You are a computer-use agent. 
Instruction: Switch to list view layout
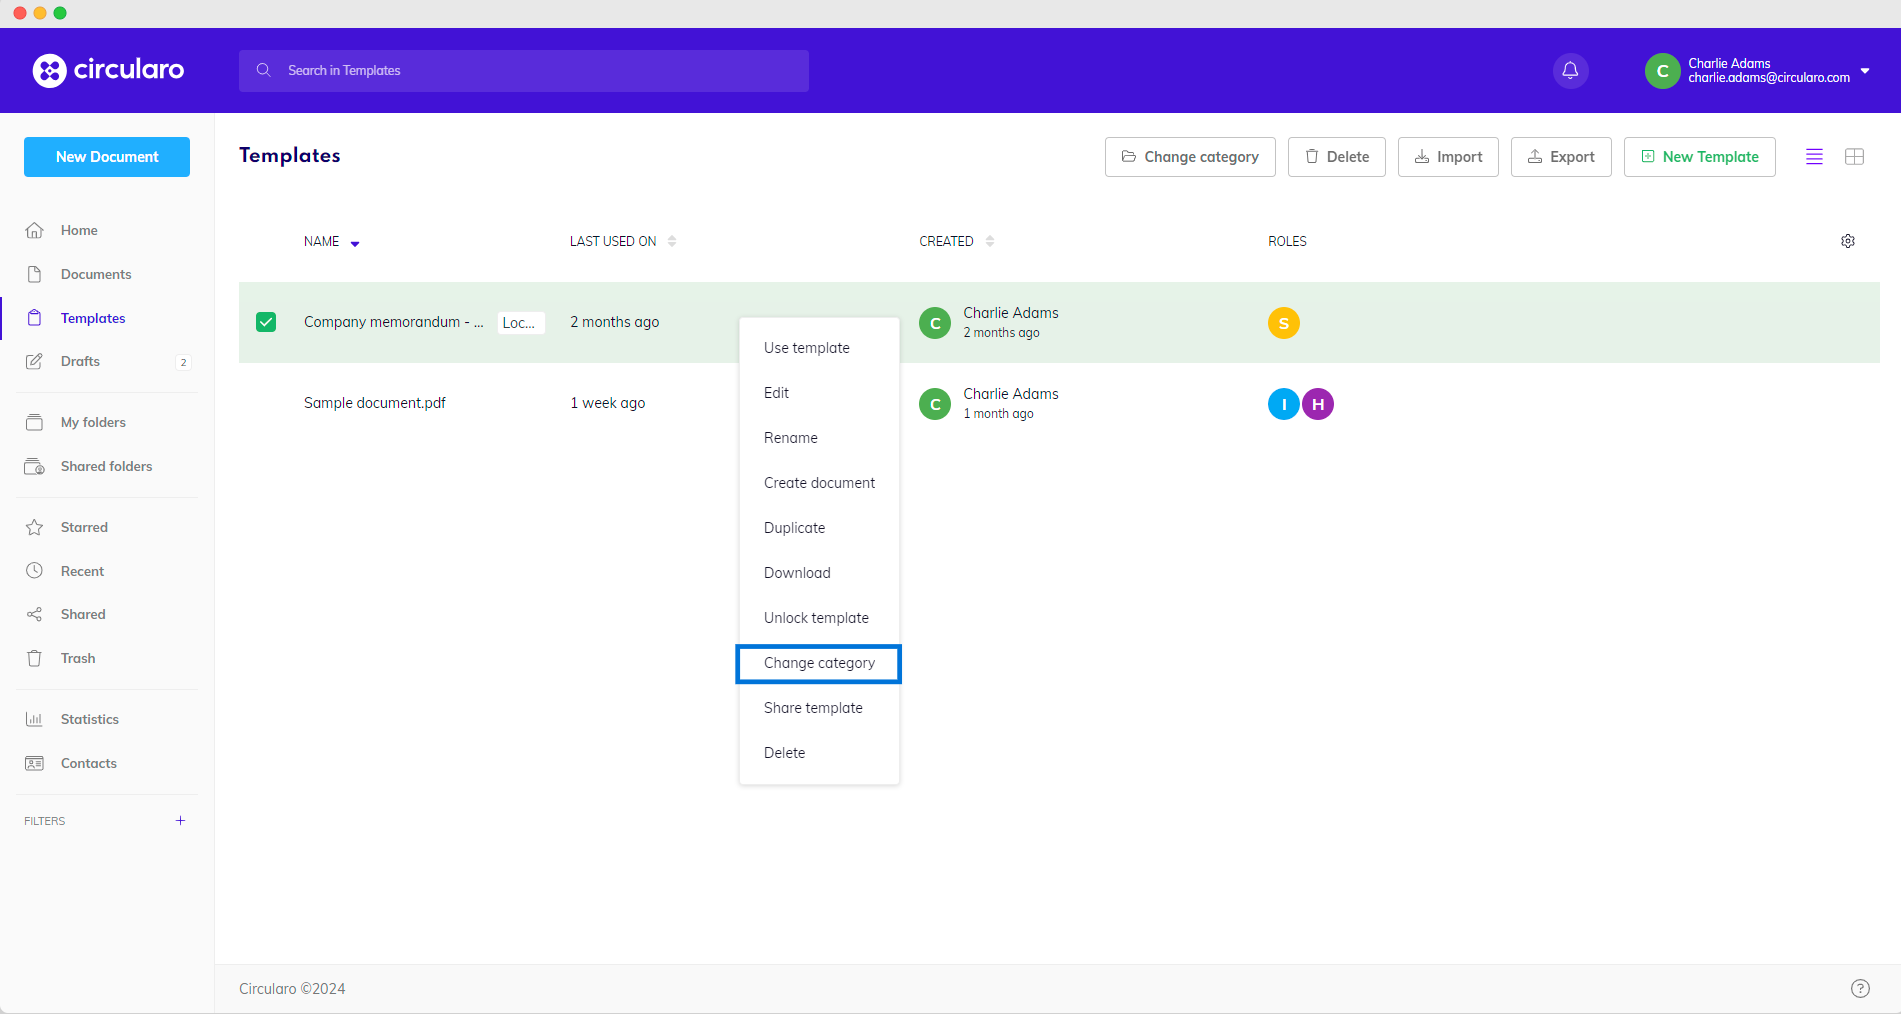pos(1813,157)
